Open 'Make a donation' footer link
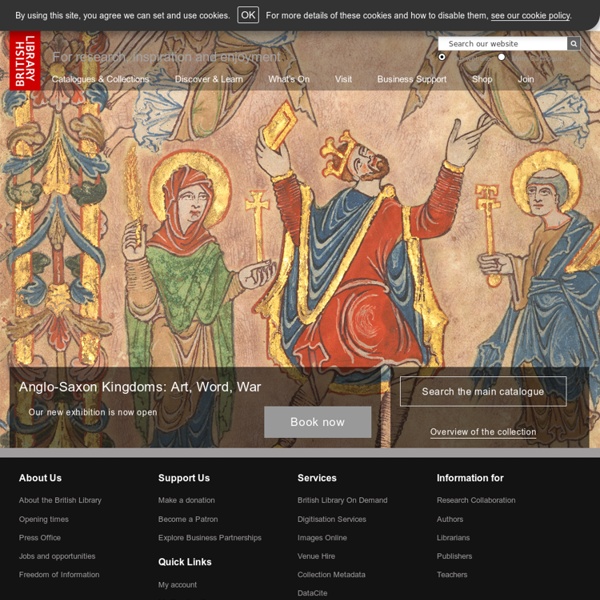Viewport: 600px width, 600px height. (x=186, y=500)
